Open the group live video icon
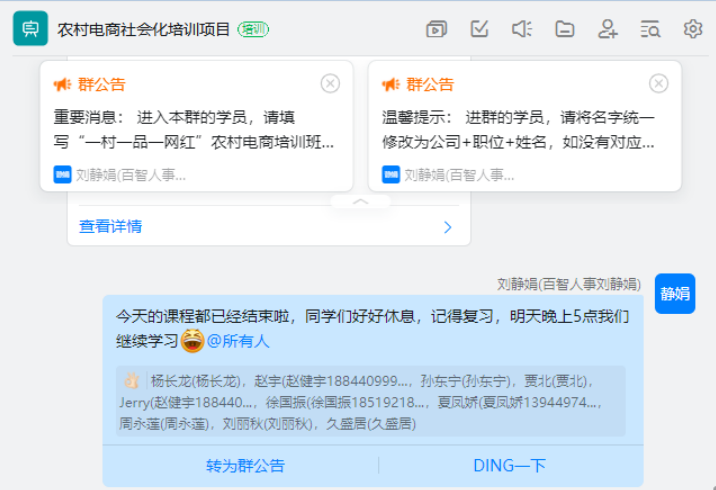Image resolution: width=716 pixels, height=490 pixels. pos(436,29)
